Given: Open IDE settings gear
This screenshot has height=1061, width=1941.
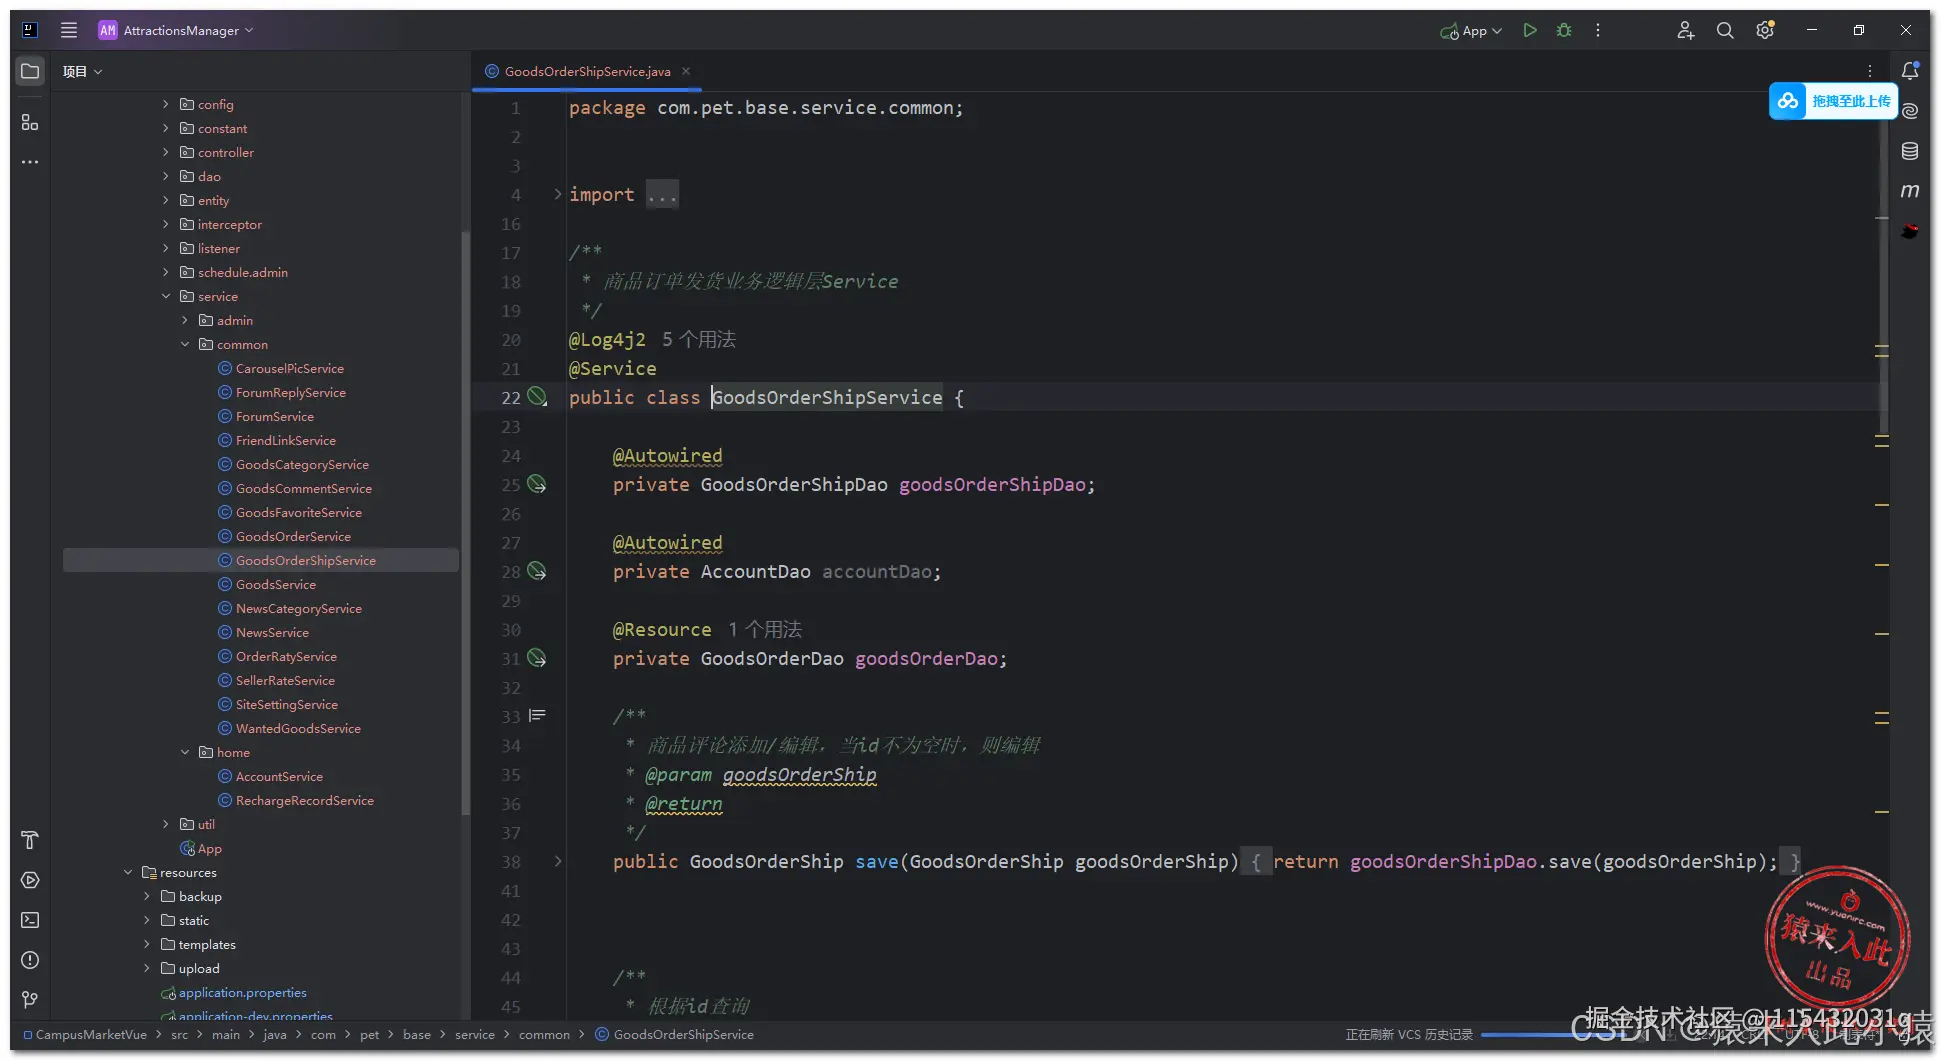Looking at the screenshot, I should click(x=1765, y=30).
